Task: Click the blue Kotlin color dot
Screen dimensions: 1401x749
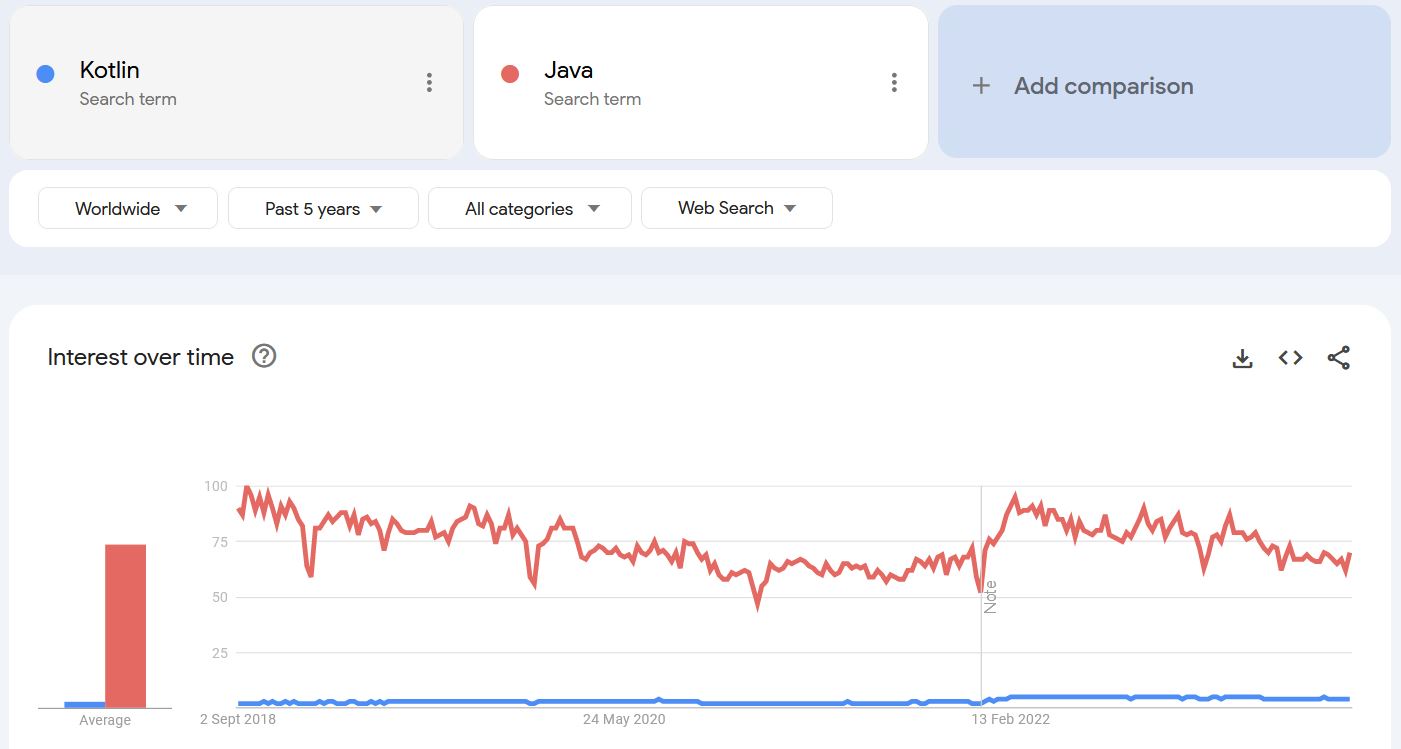Action: (x=45, y=74)
